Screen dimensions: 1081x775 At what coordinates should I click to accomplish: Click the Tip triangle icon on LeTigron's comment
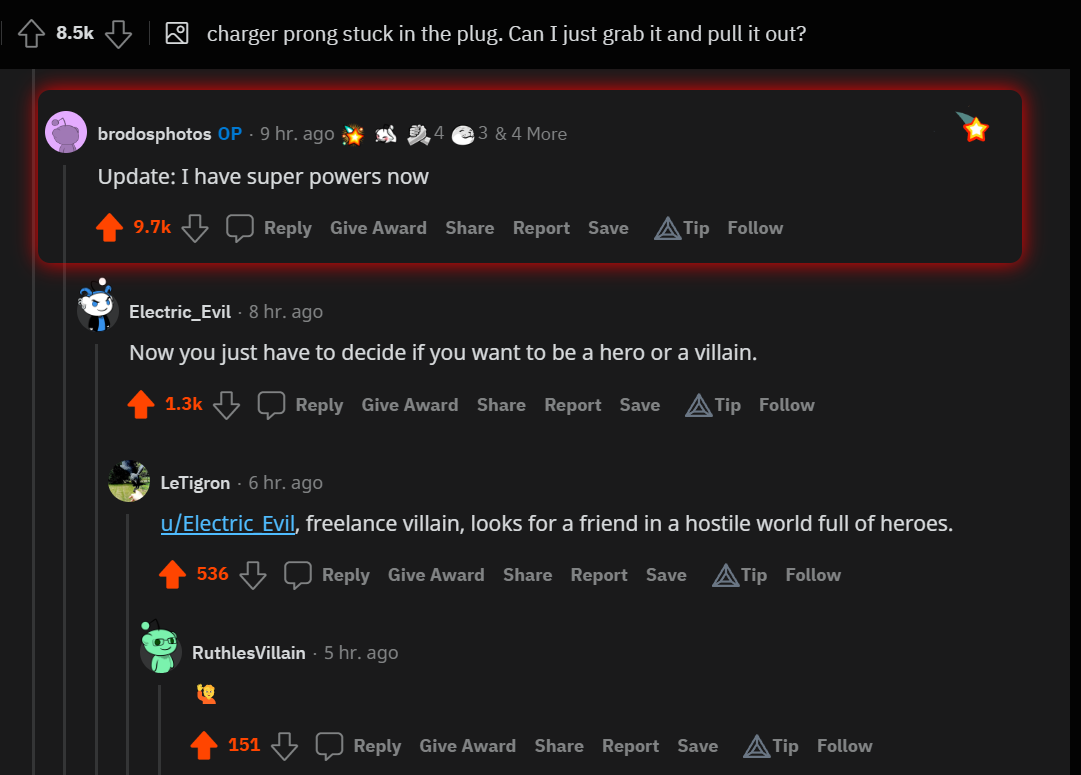coord(728,574)
